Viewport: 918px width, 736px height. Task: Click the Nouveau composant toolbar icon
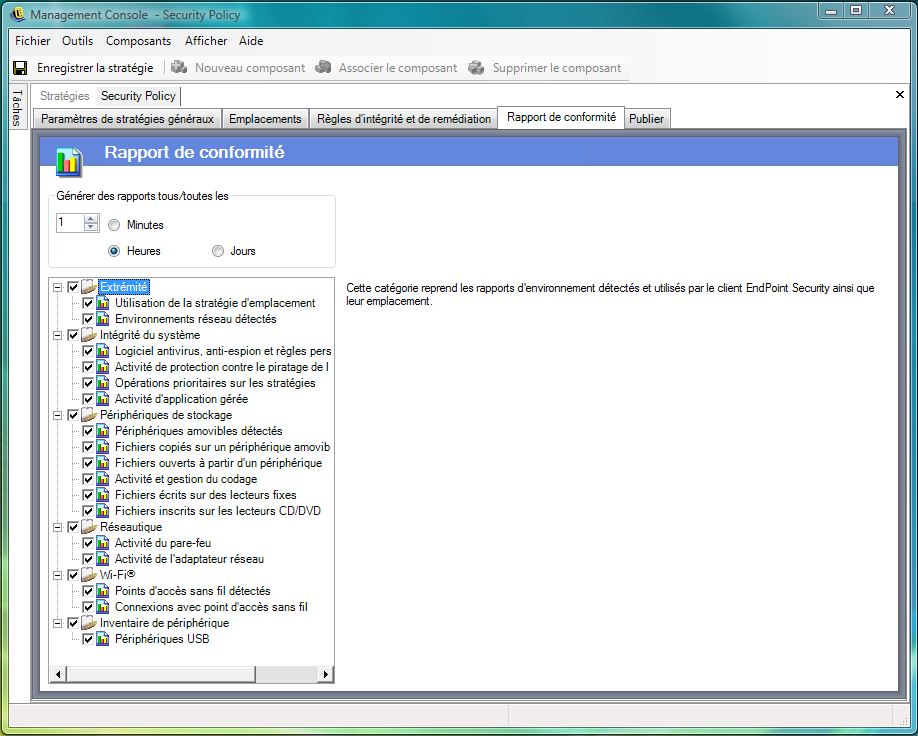pos(179,68)
